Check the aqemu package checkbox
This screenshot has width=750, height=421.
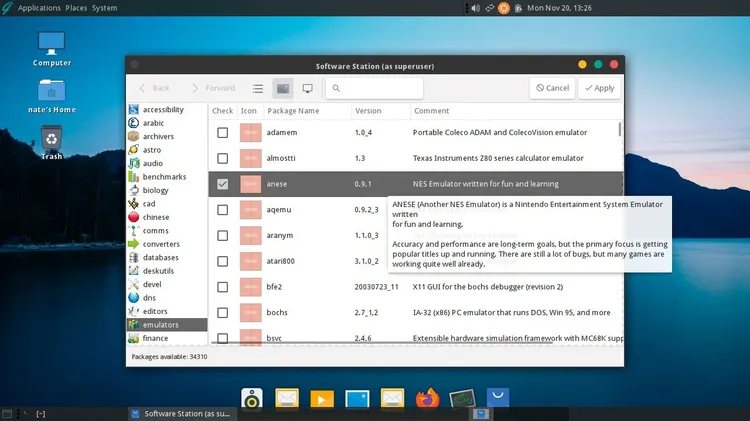pyautogui.click(x=222, y=210)
